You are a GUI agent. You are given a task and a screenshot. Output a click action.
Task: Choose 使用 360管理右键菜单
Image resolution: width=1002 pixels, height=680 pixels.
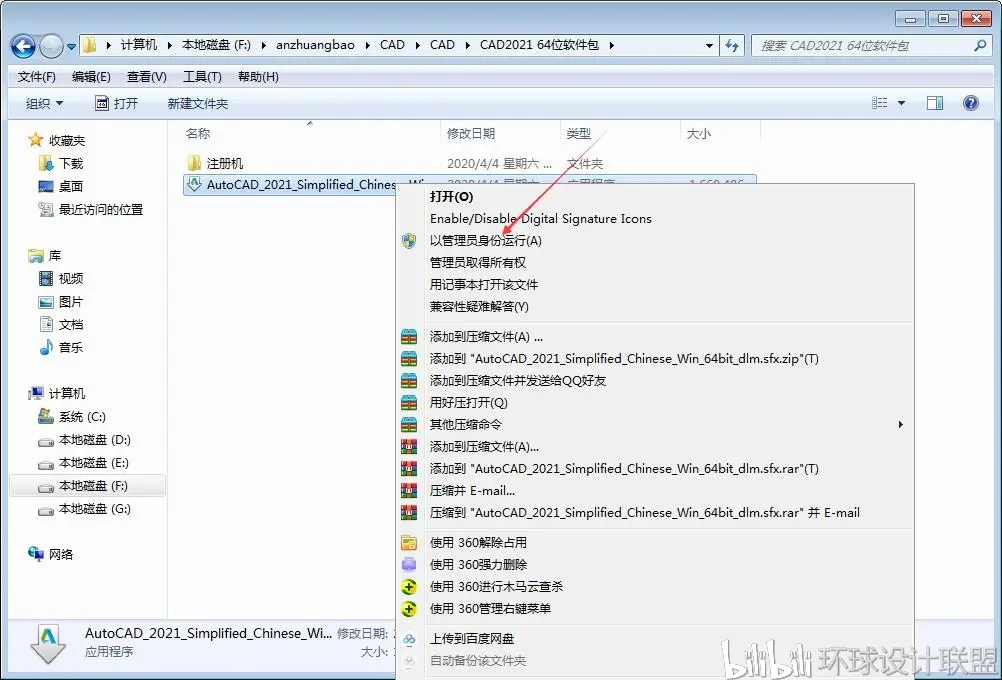click(x=490, y=608)
